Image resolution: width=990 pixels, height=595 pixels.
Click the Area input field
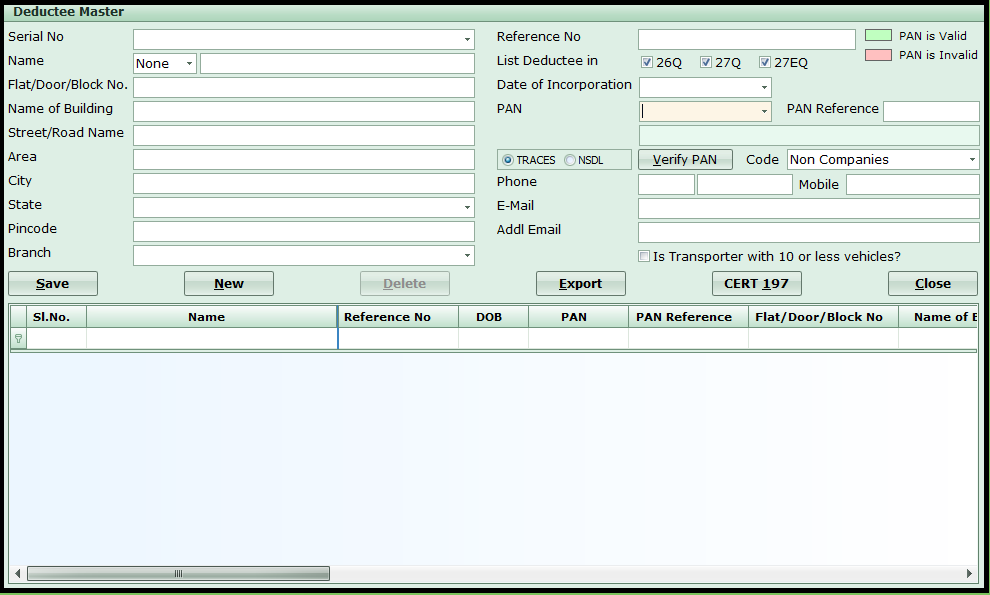[x=304, y=159]
